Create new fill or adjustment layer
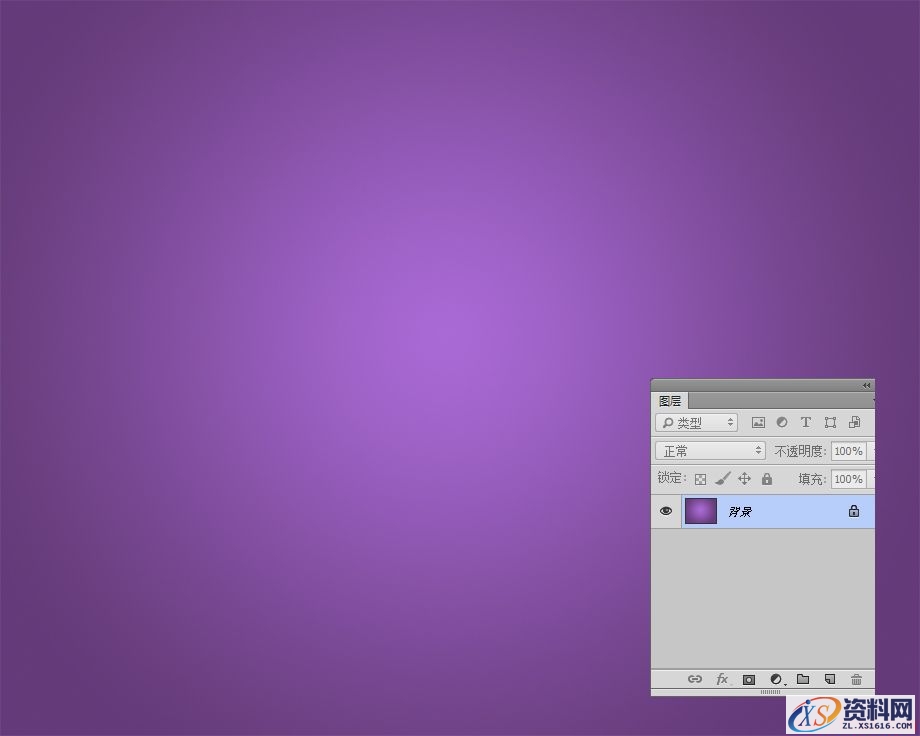The height and width of the screenshot is (736, 920). click(x=776, y=679)
